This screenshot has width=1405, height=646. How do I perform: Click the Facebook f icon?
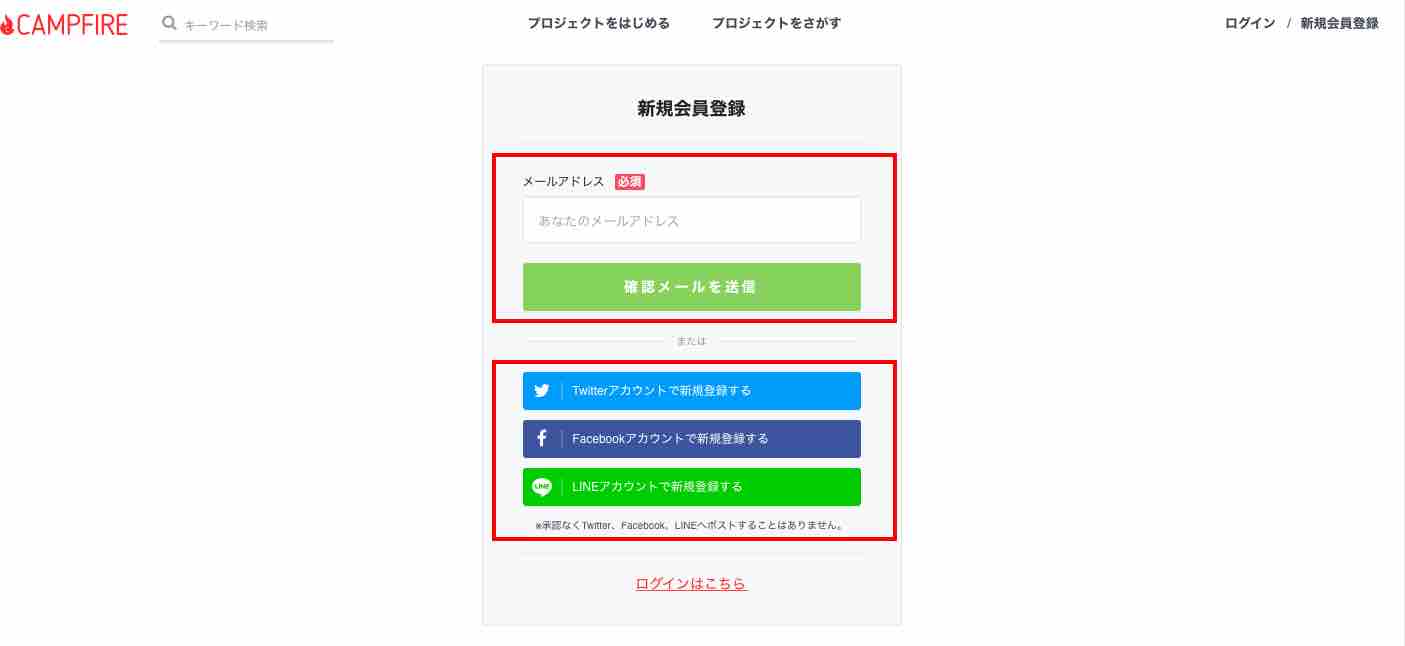click(542, 438)
